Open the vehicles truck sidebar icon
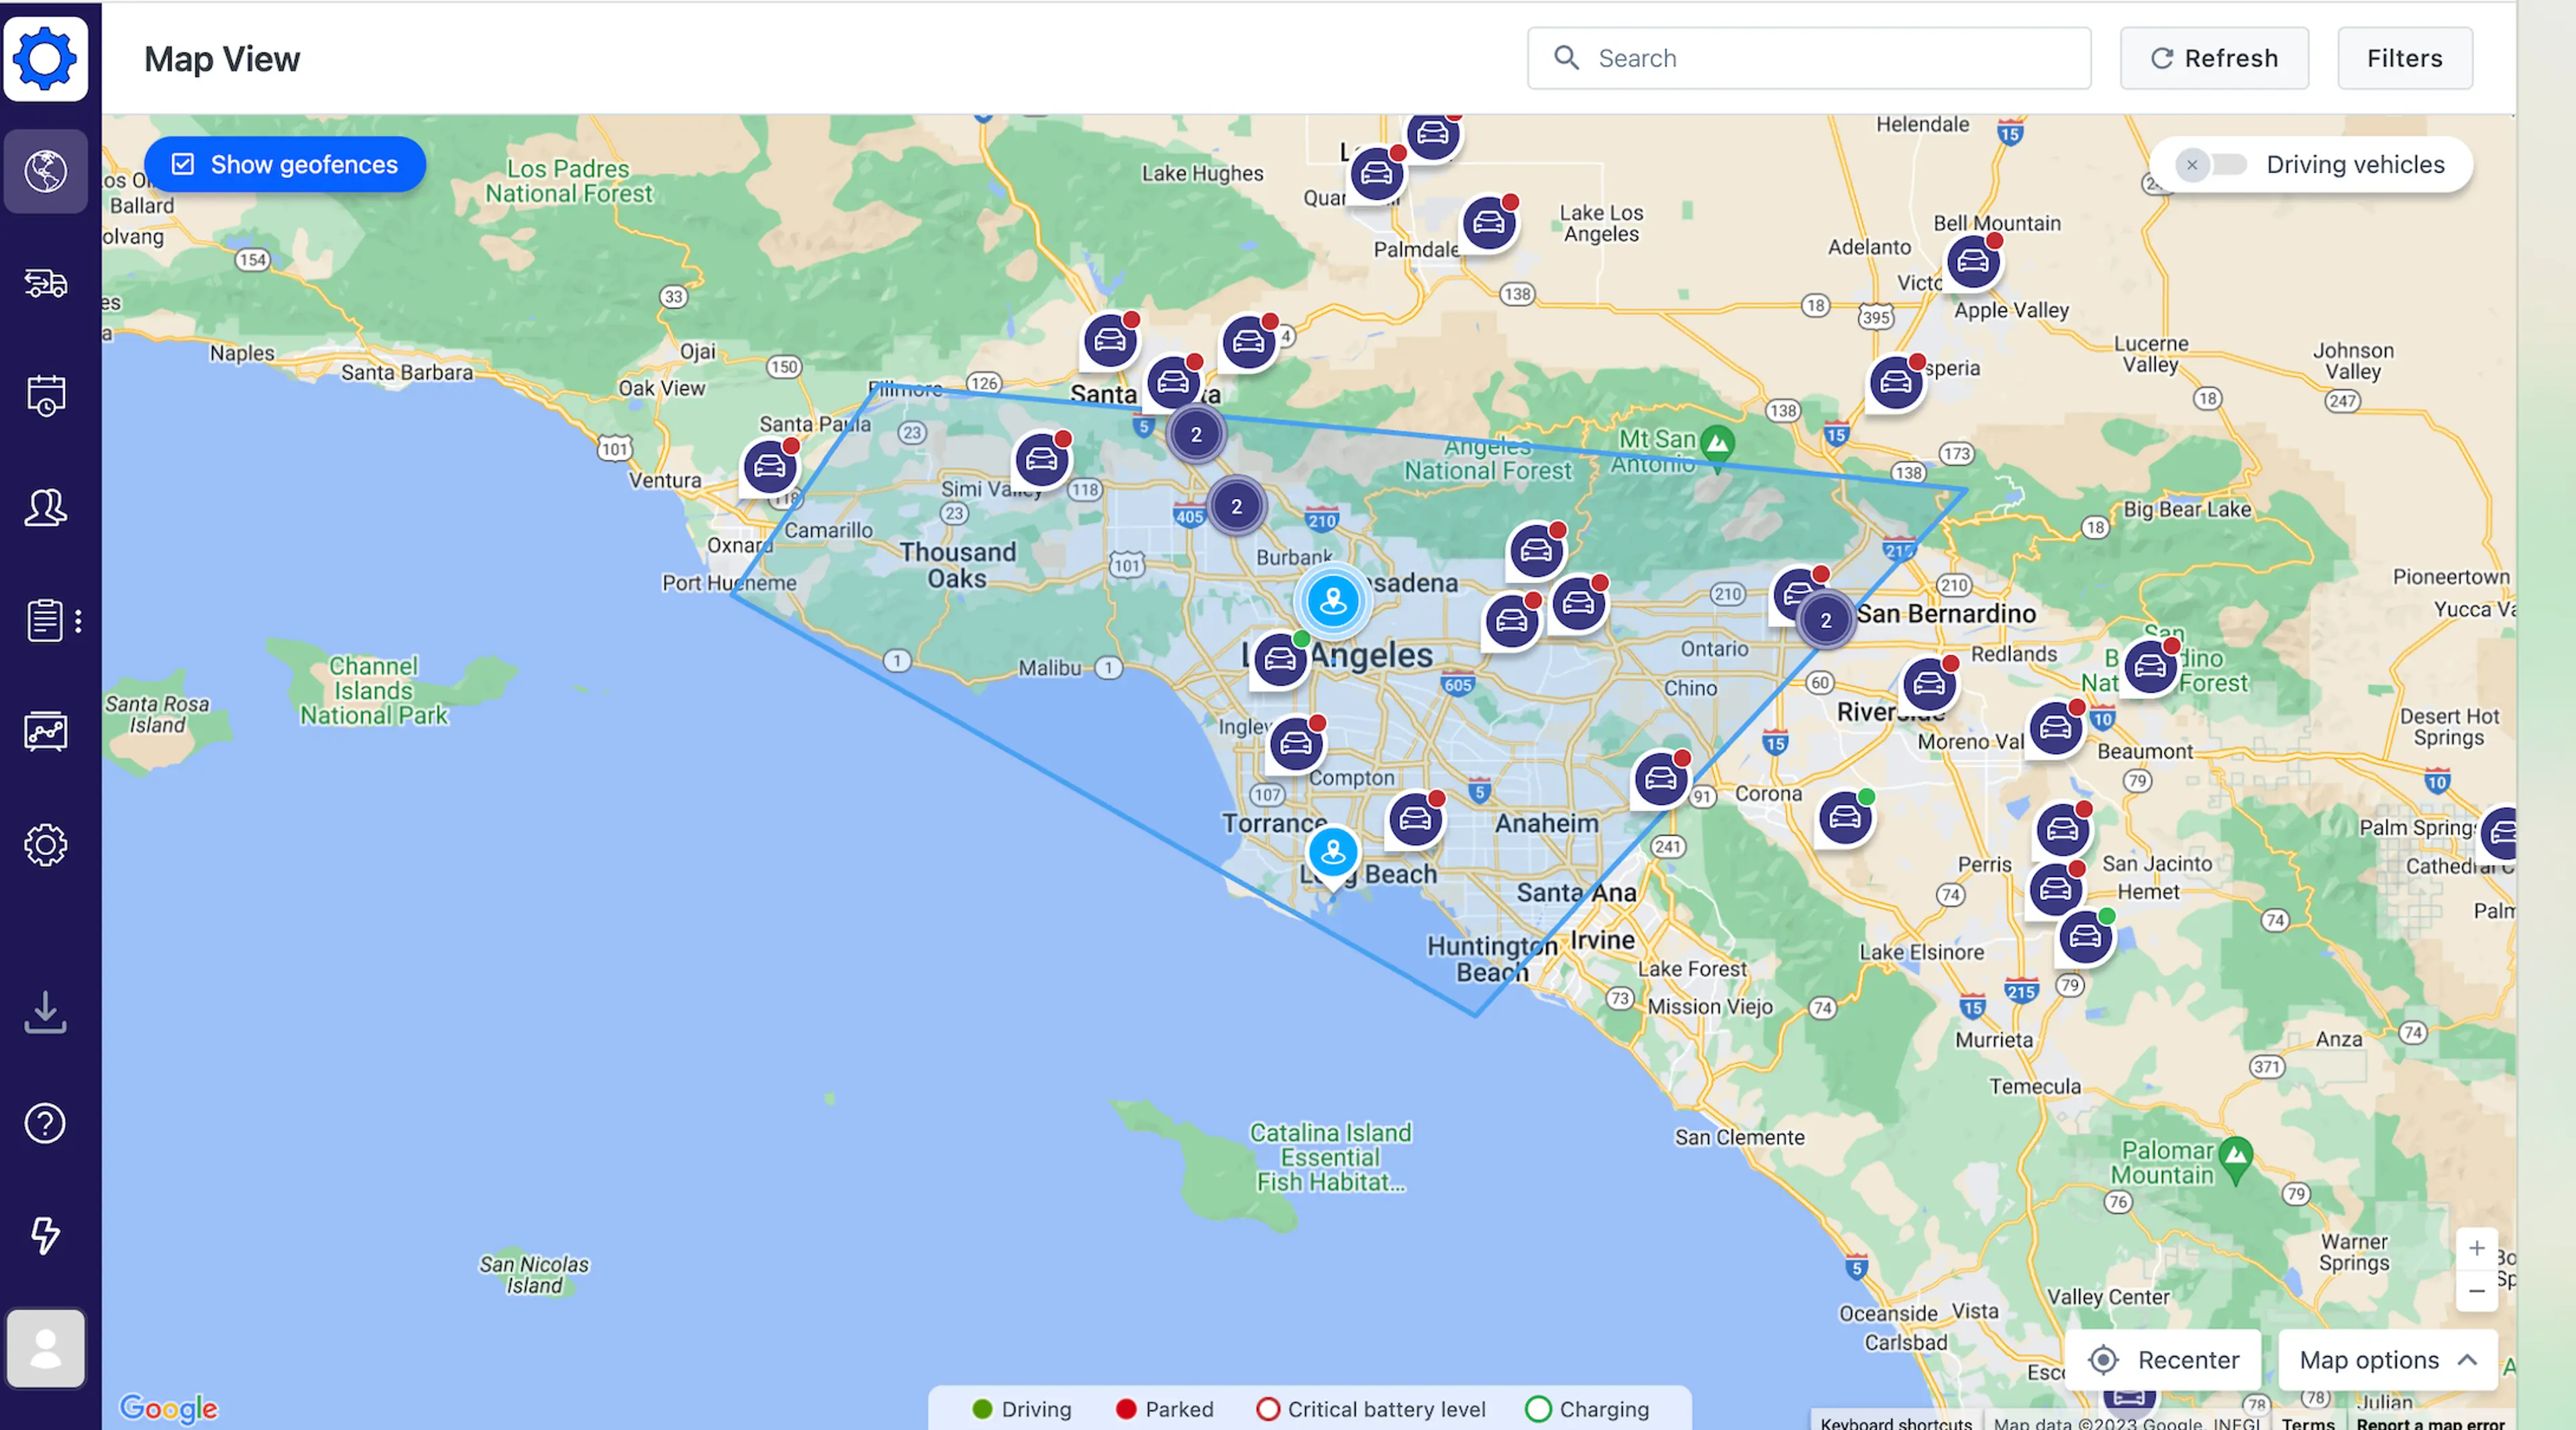The image size is (2576, 1430). click(45, 284)
